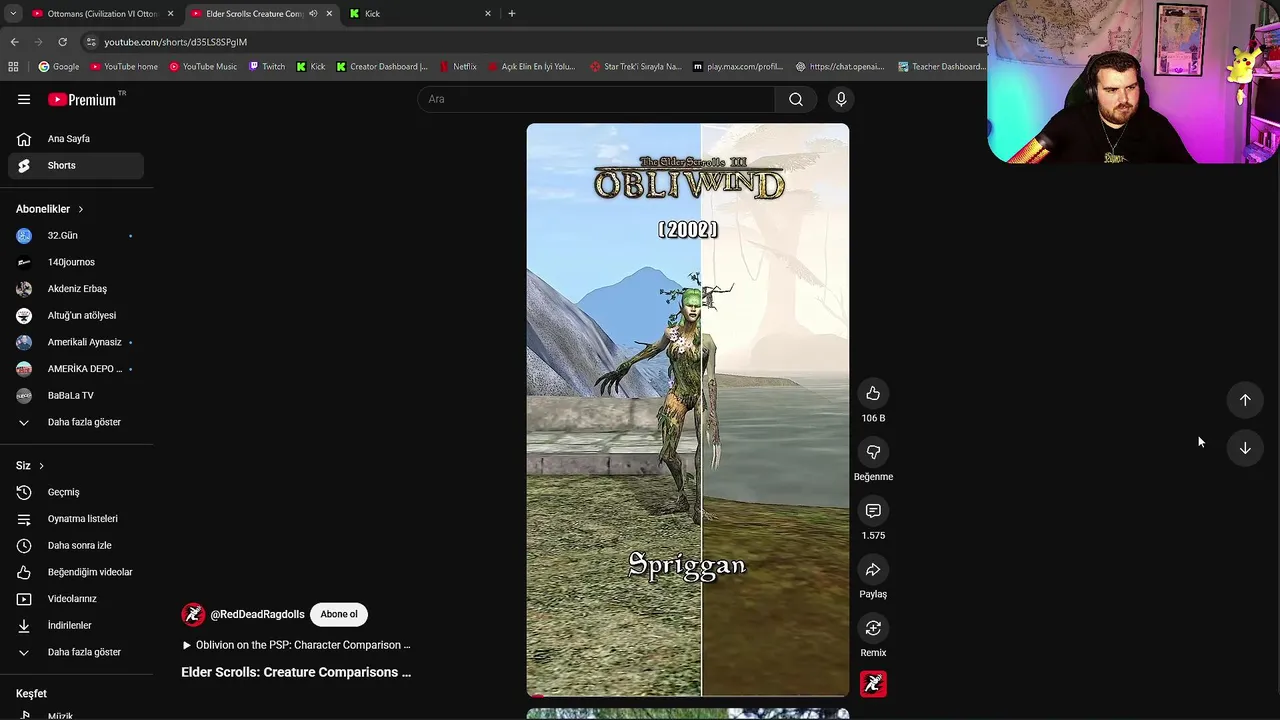Open the red channel sound thumbnail

(x=873, y=684)
